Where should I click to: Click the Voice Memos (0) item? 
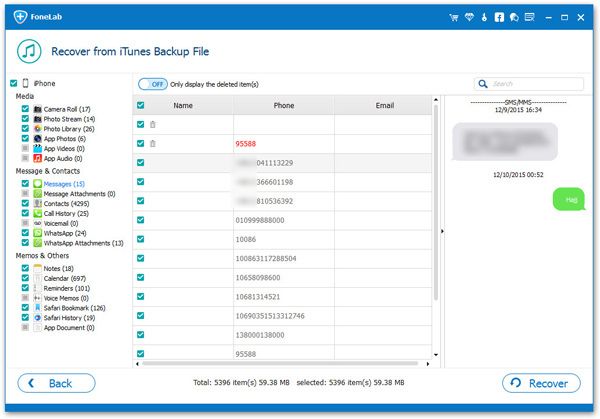[x=66, y=298]
